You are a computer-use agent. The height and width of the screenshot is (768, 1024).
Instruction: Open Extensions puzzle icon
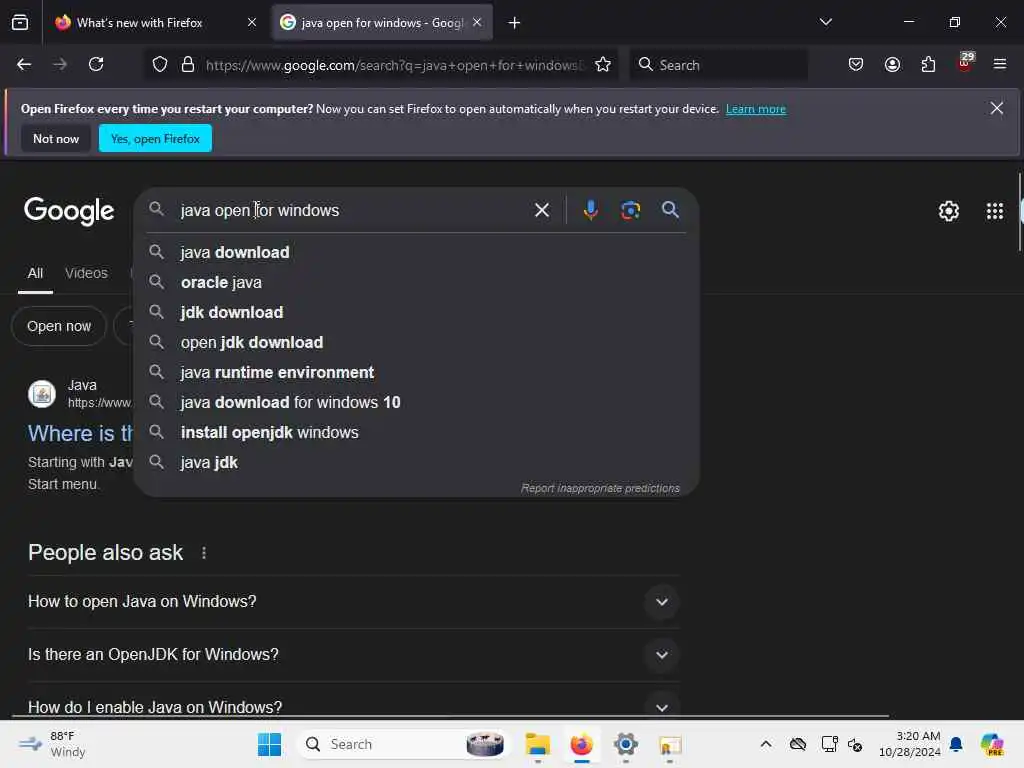click(928, 65)
